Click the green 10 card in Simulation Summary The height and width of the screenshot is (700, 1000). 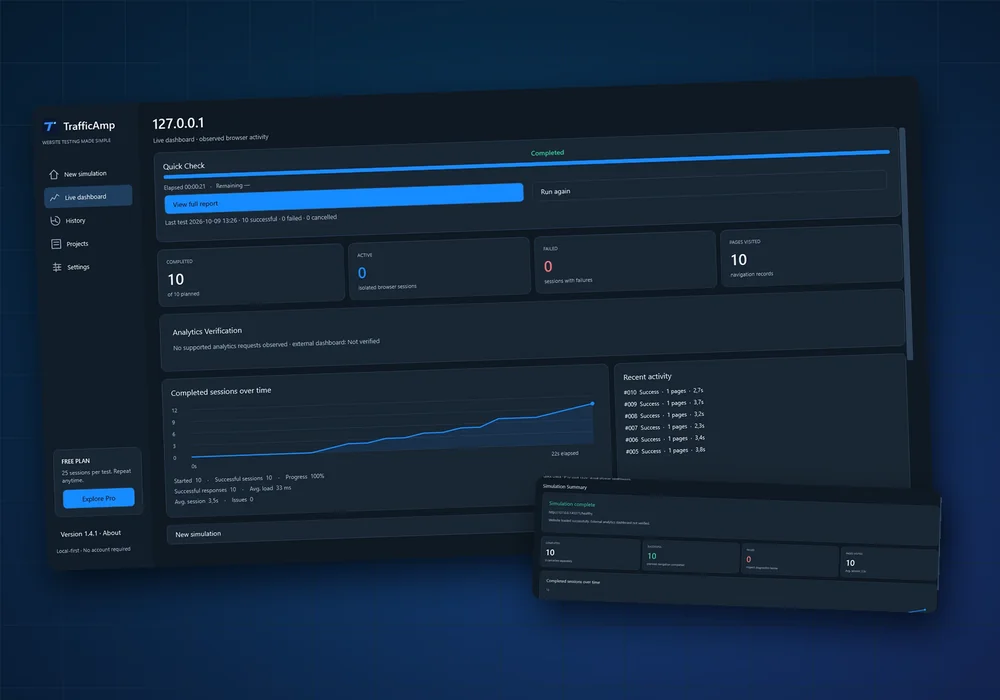click(x=691, y=556)
